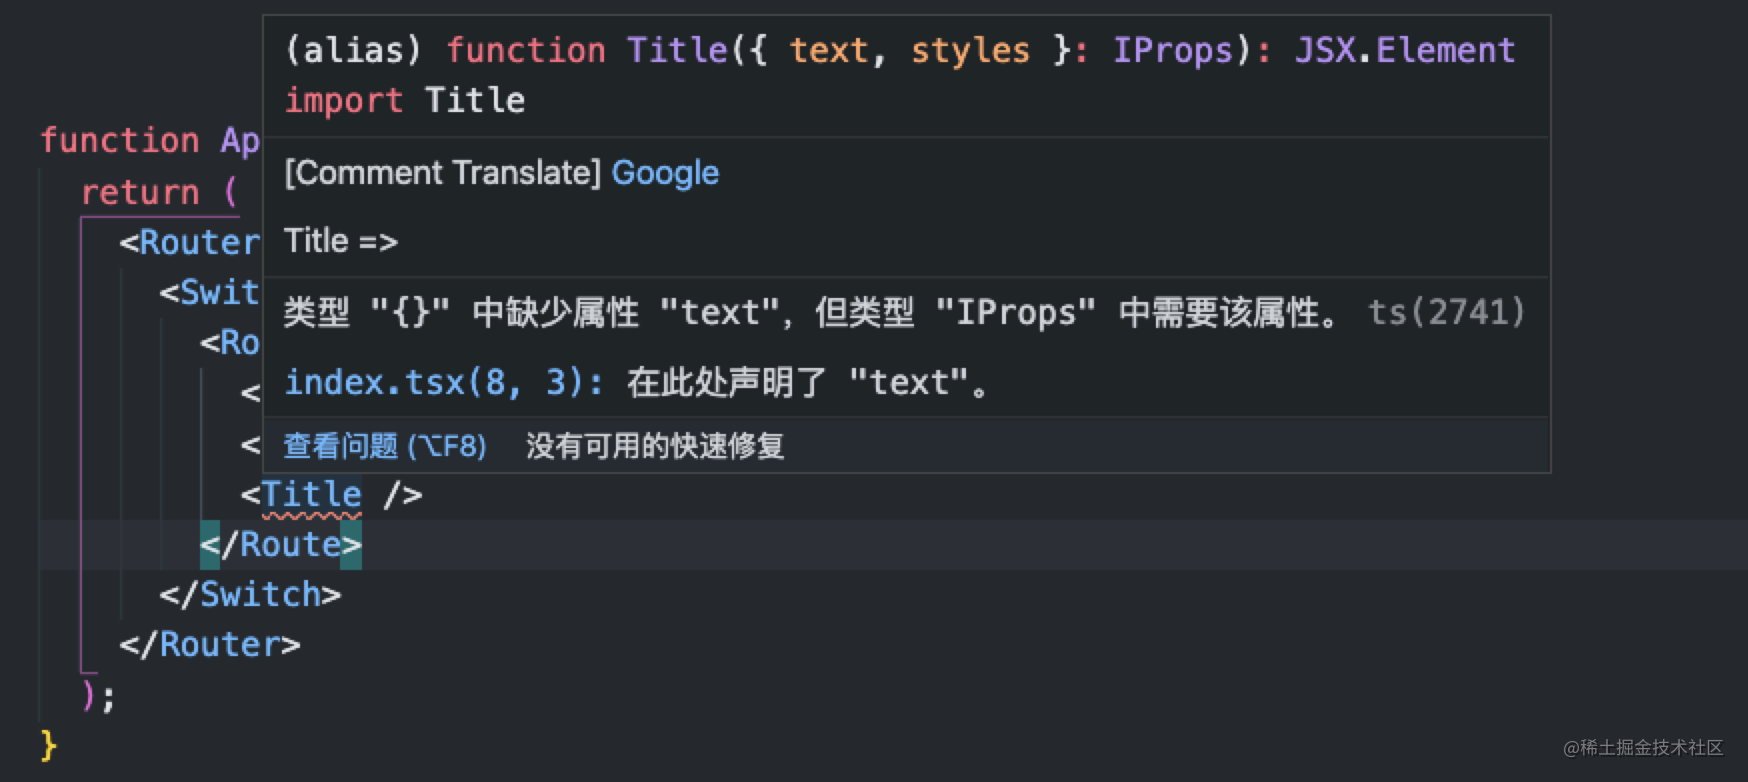The image size is (1748, 782).
Task: Click 查看问题 (⌥F8) to view problem
Action: (x=384, y=446)
